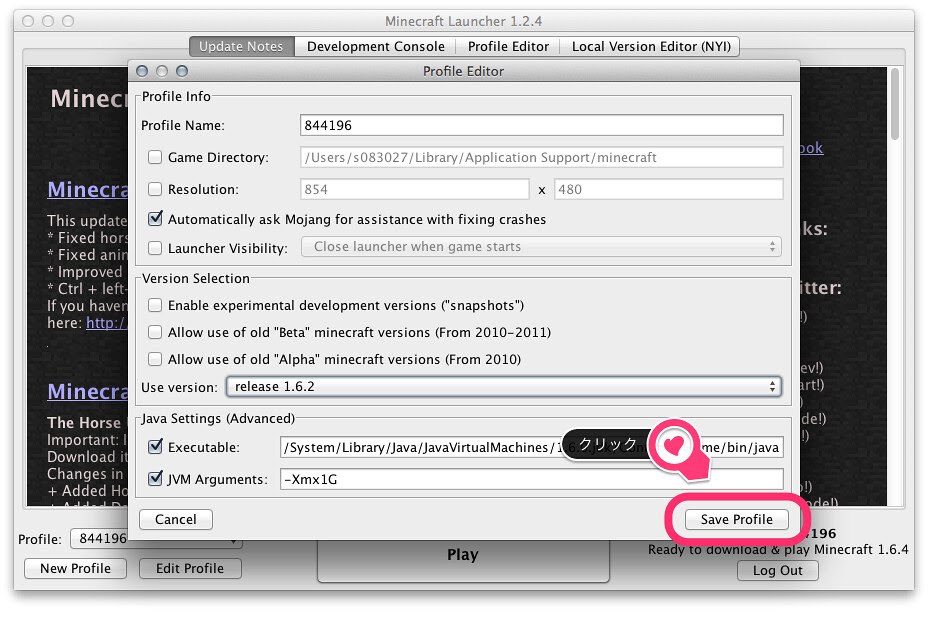
Task: Click the Log Out button
Action: tap(778, 571)
